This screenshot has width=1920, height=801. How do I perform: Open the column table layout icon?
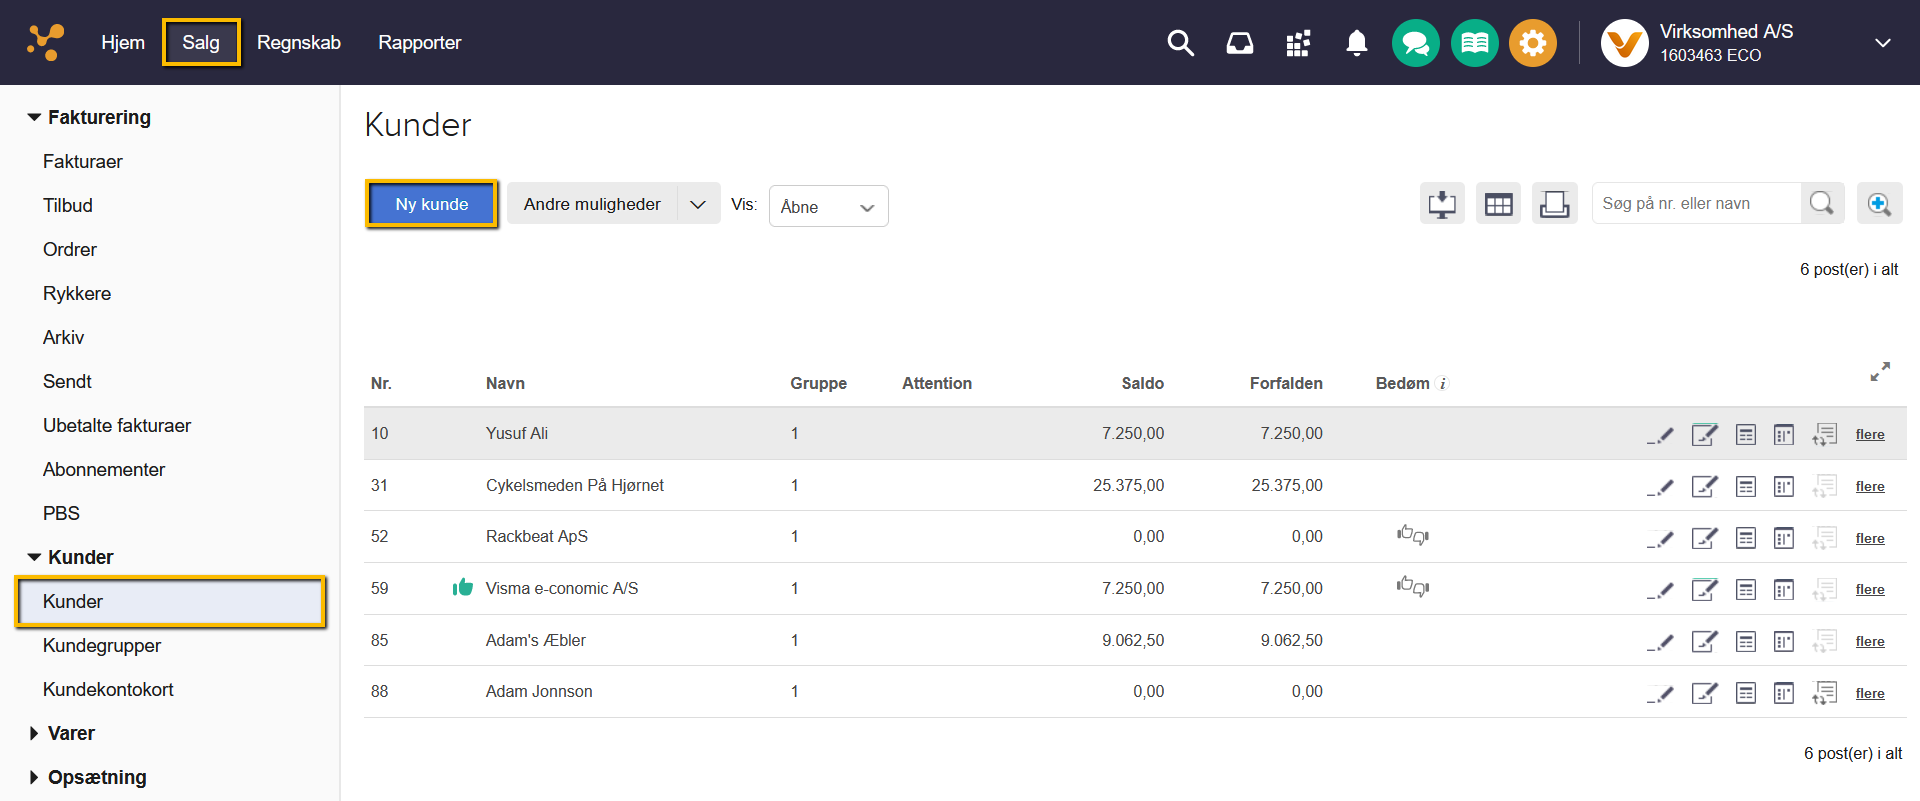tap(1498, 204)
